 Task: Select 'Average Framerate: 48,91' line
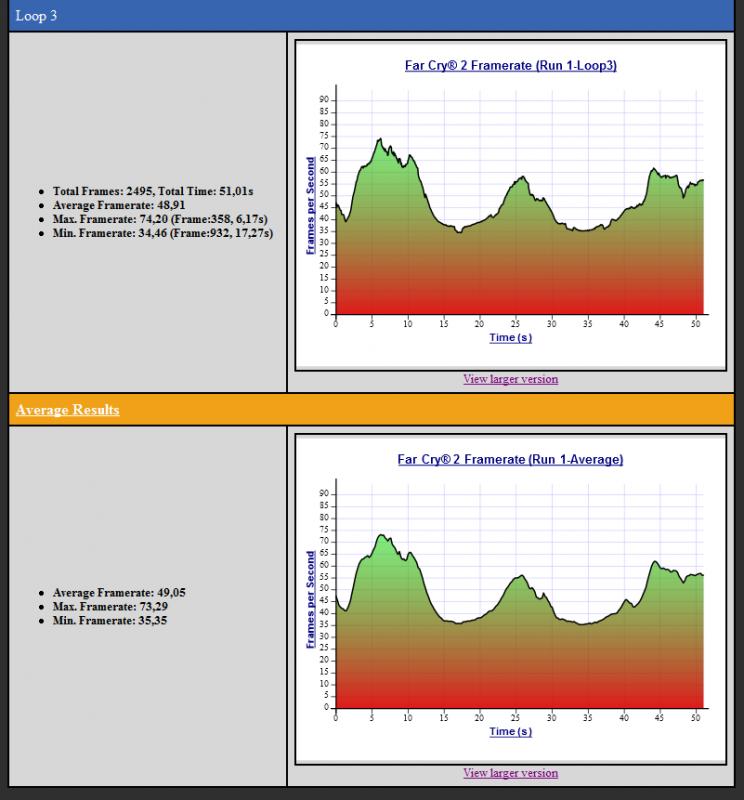coord(119,205)
